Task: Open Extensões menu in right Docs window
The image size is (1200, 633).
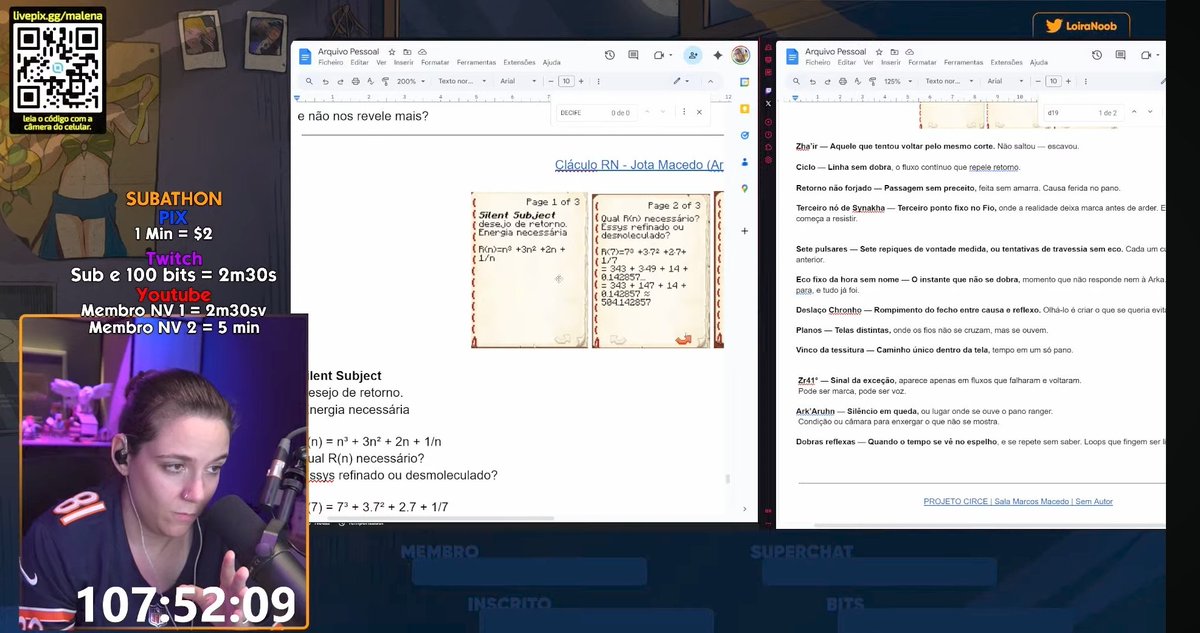Action: point(1006,62)
